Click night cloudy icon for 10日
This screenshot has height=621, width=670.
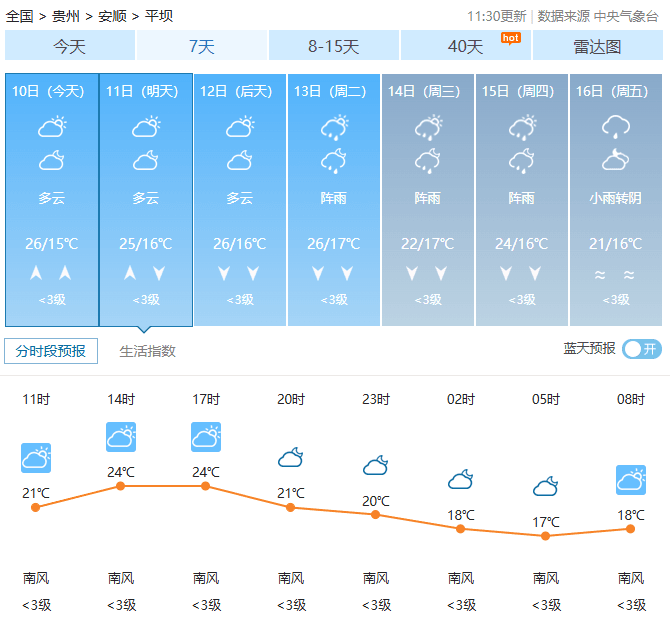pyautogui.click(x=52, y=161)
